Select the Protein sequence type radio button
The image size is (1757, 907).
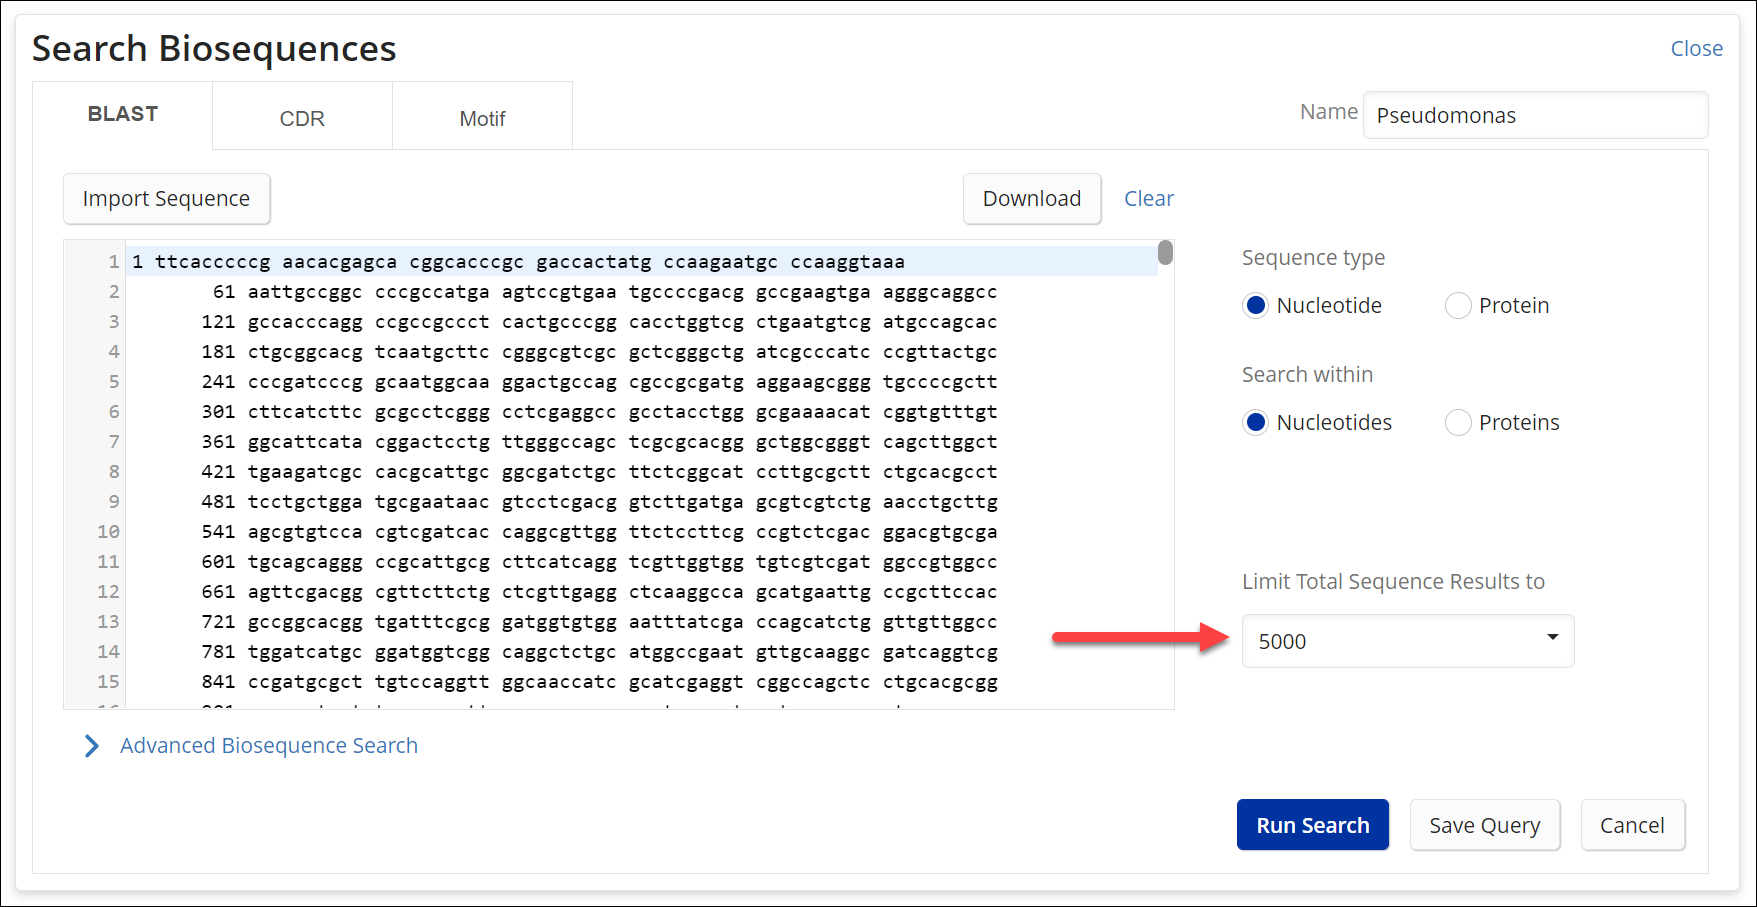[x=1458, y=306]
